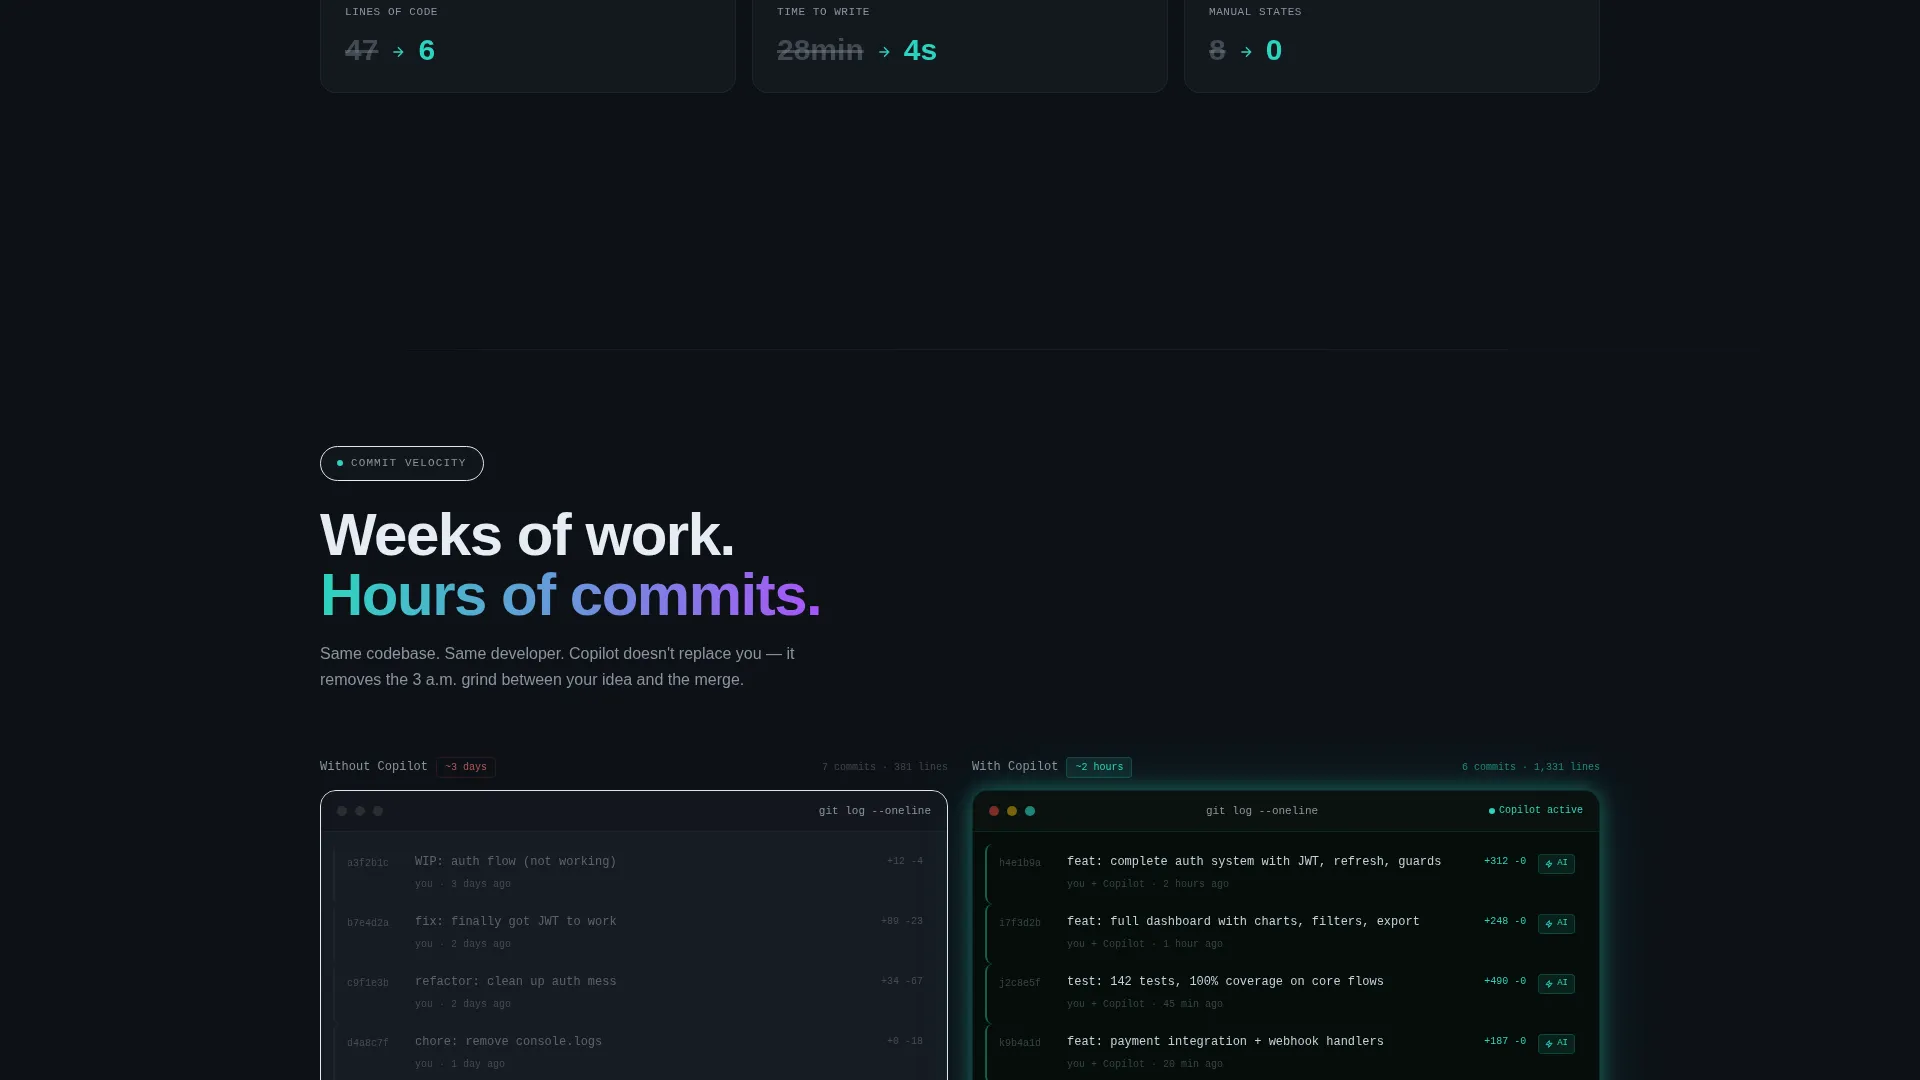
Task: Click the +248 -0 diff stat
Action: click(x=1505, y=921)
